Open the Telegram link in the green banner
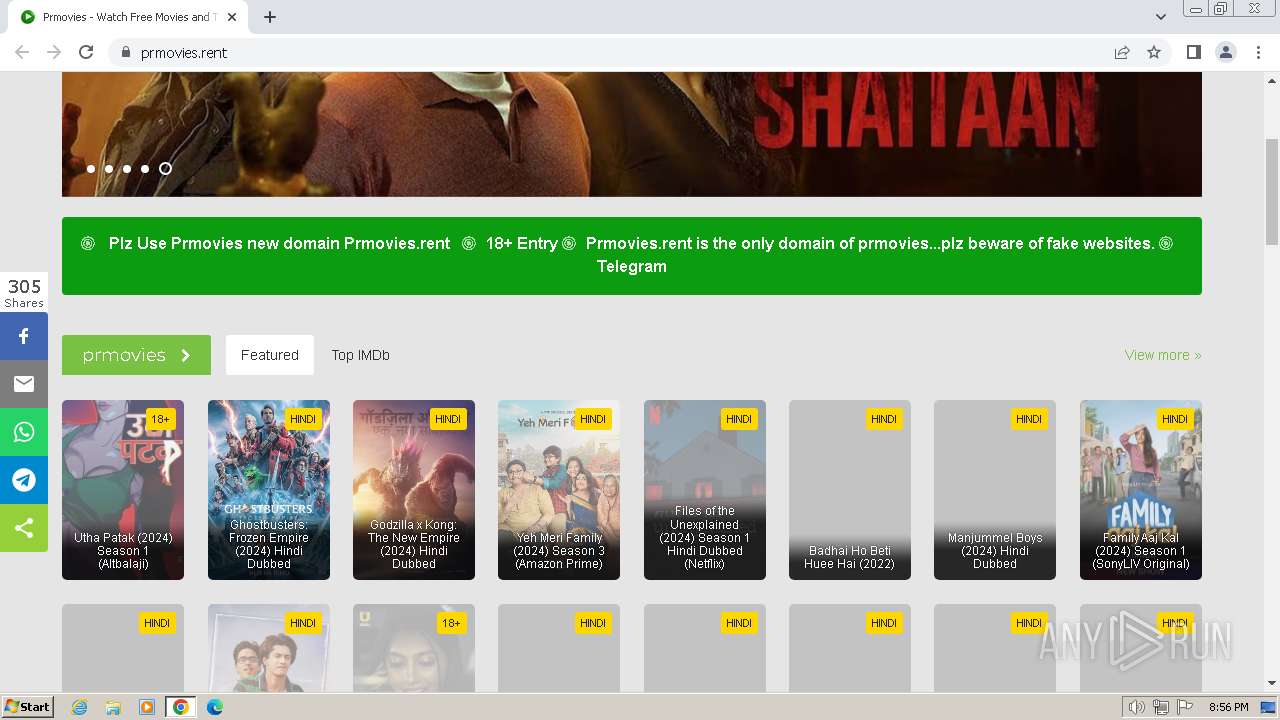This screenshot has width=1280, height=720. coord(632,266)
